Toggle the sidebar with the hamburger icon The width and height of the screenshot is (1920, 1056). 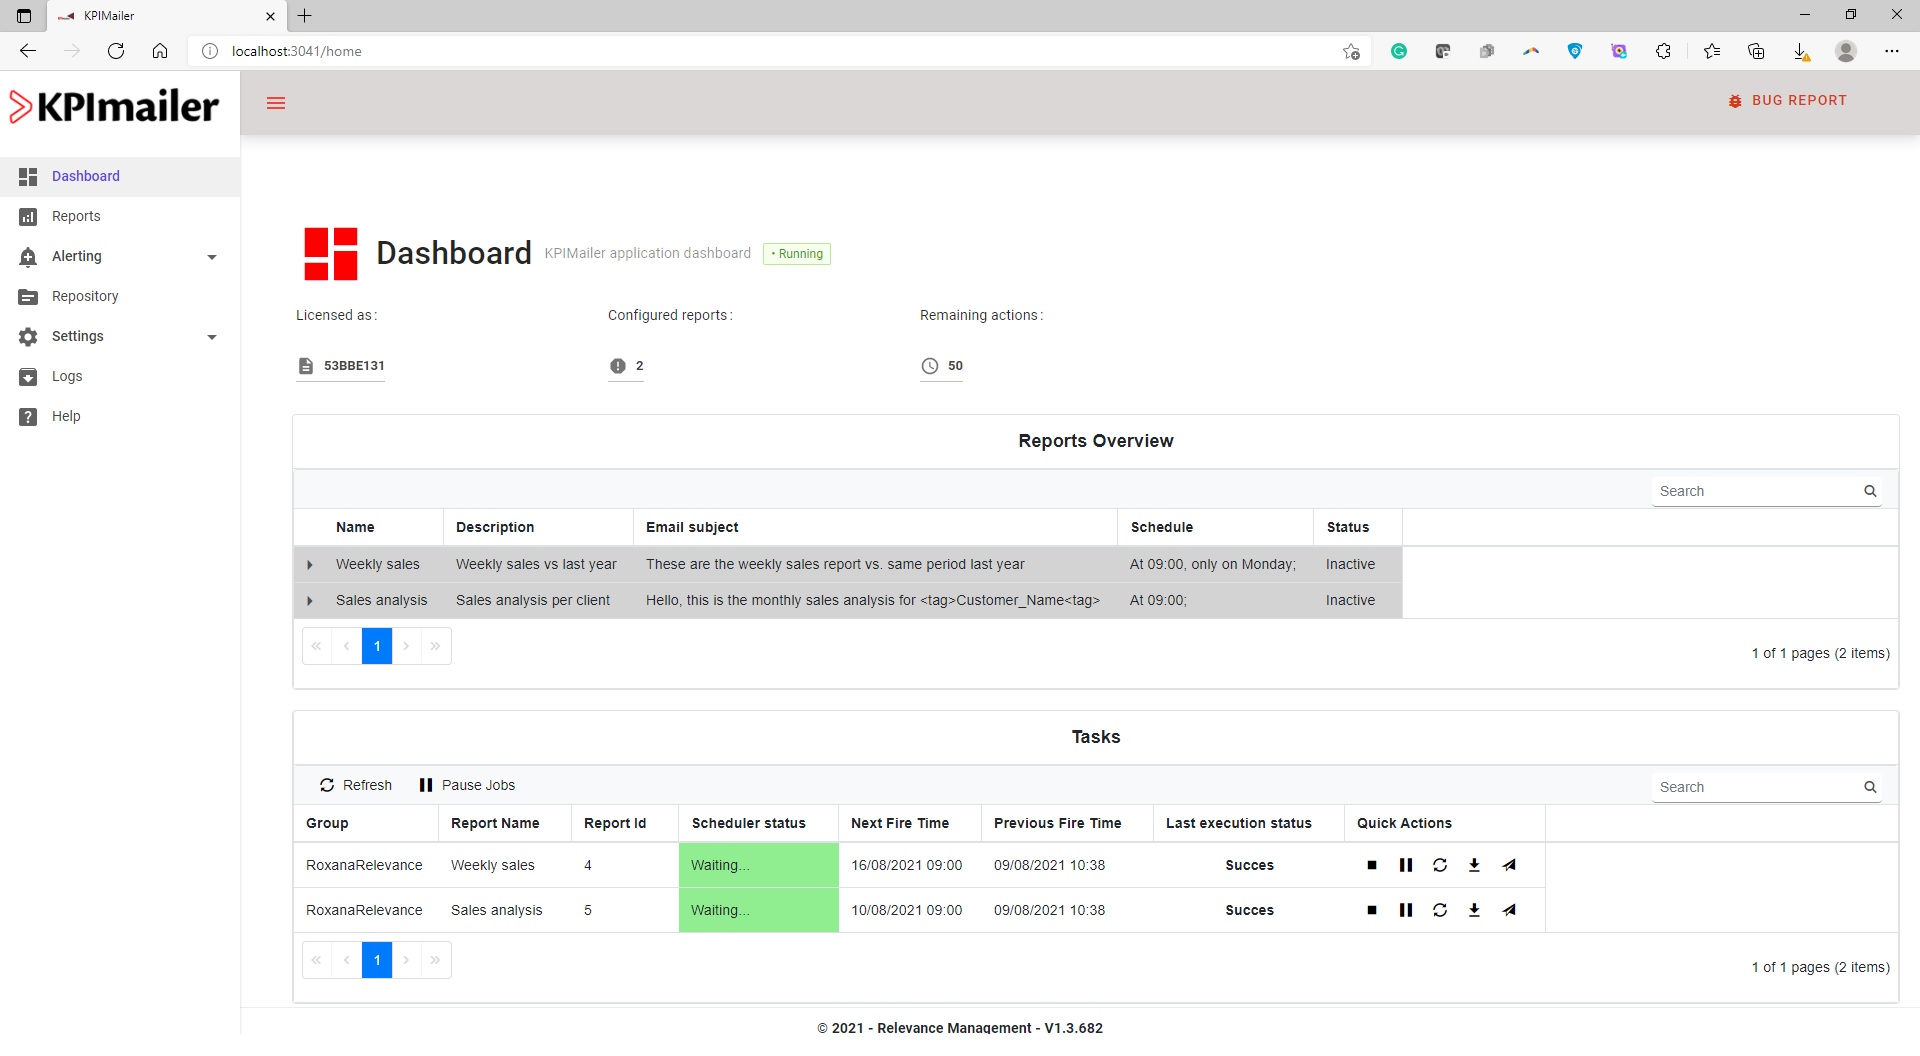click(276, 103)
